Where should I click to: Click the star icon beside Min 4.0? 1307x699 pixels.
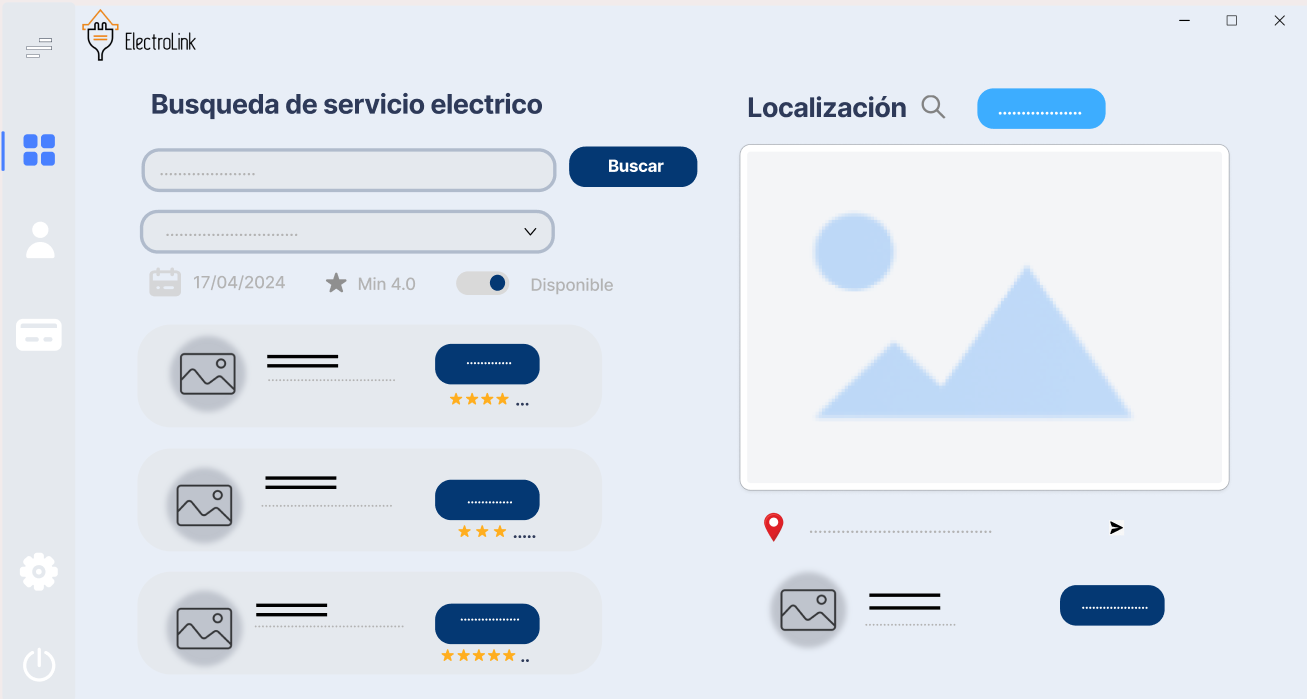click(x=336, y=283)
